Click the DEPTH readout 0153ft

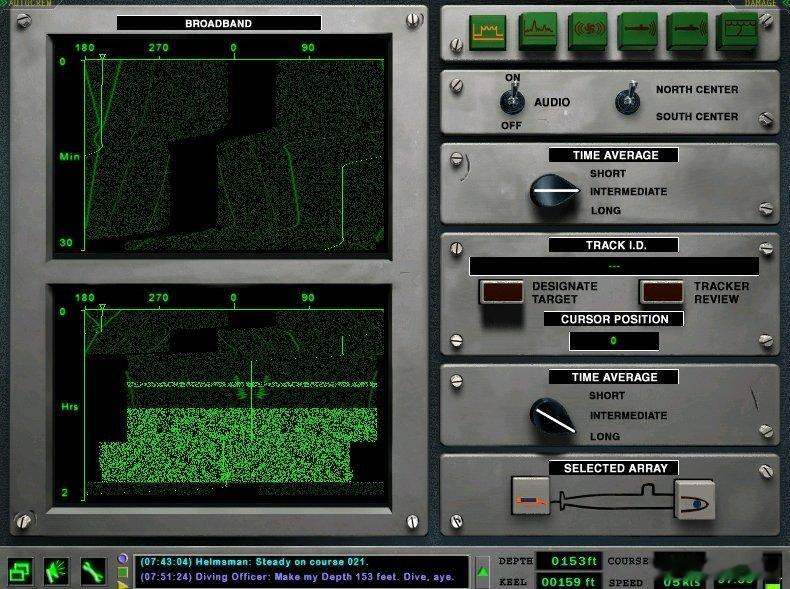point(568,561)
